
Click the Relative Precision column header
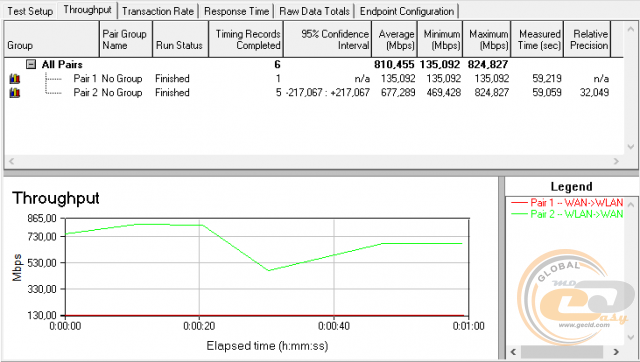tap(587, 39)
